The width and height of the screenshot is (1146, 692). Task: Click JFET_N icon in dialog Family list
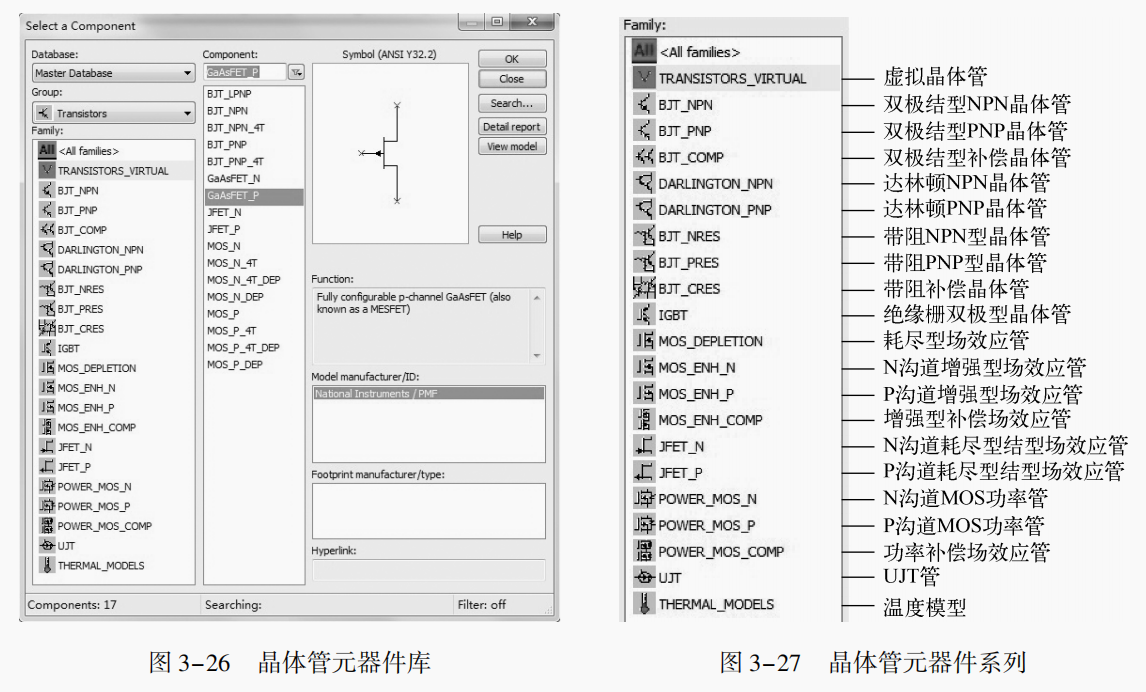pos(47,446)
